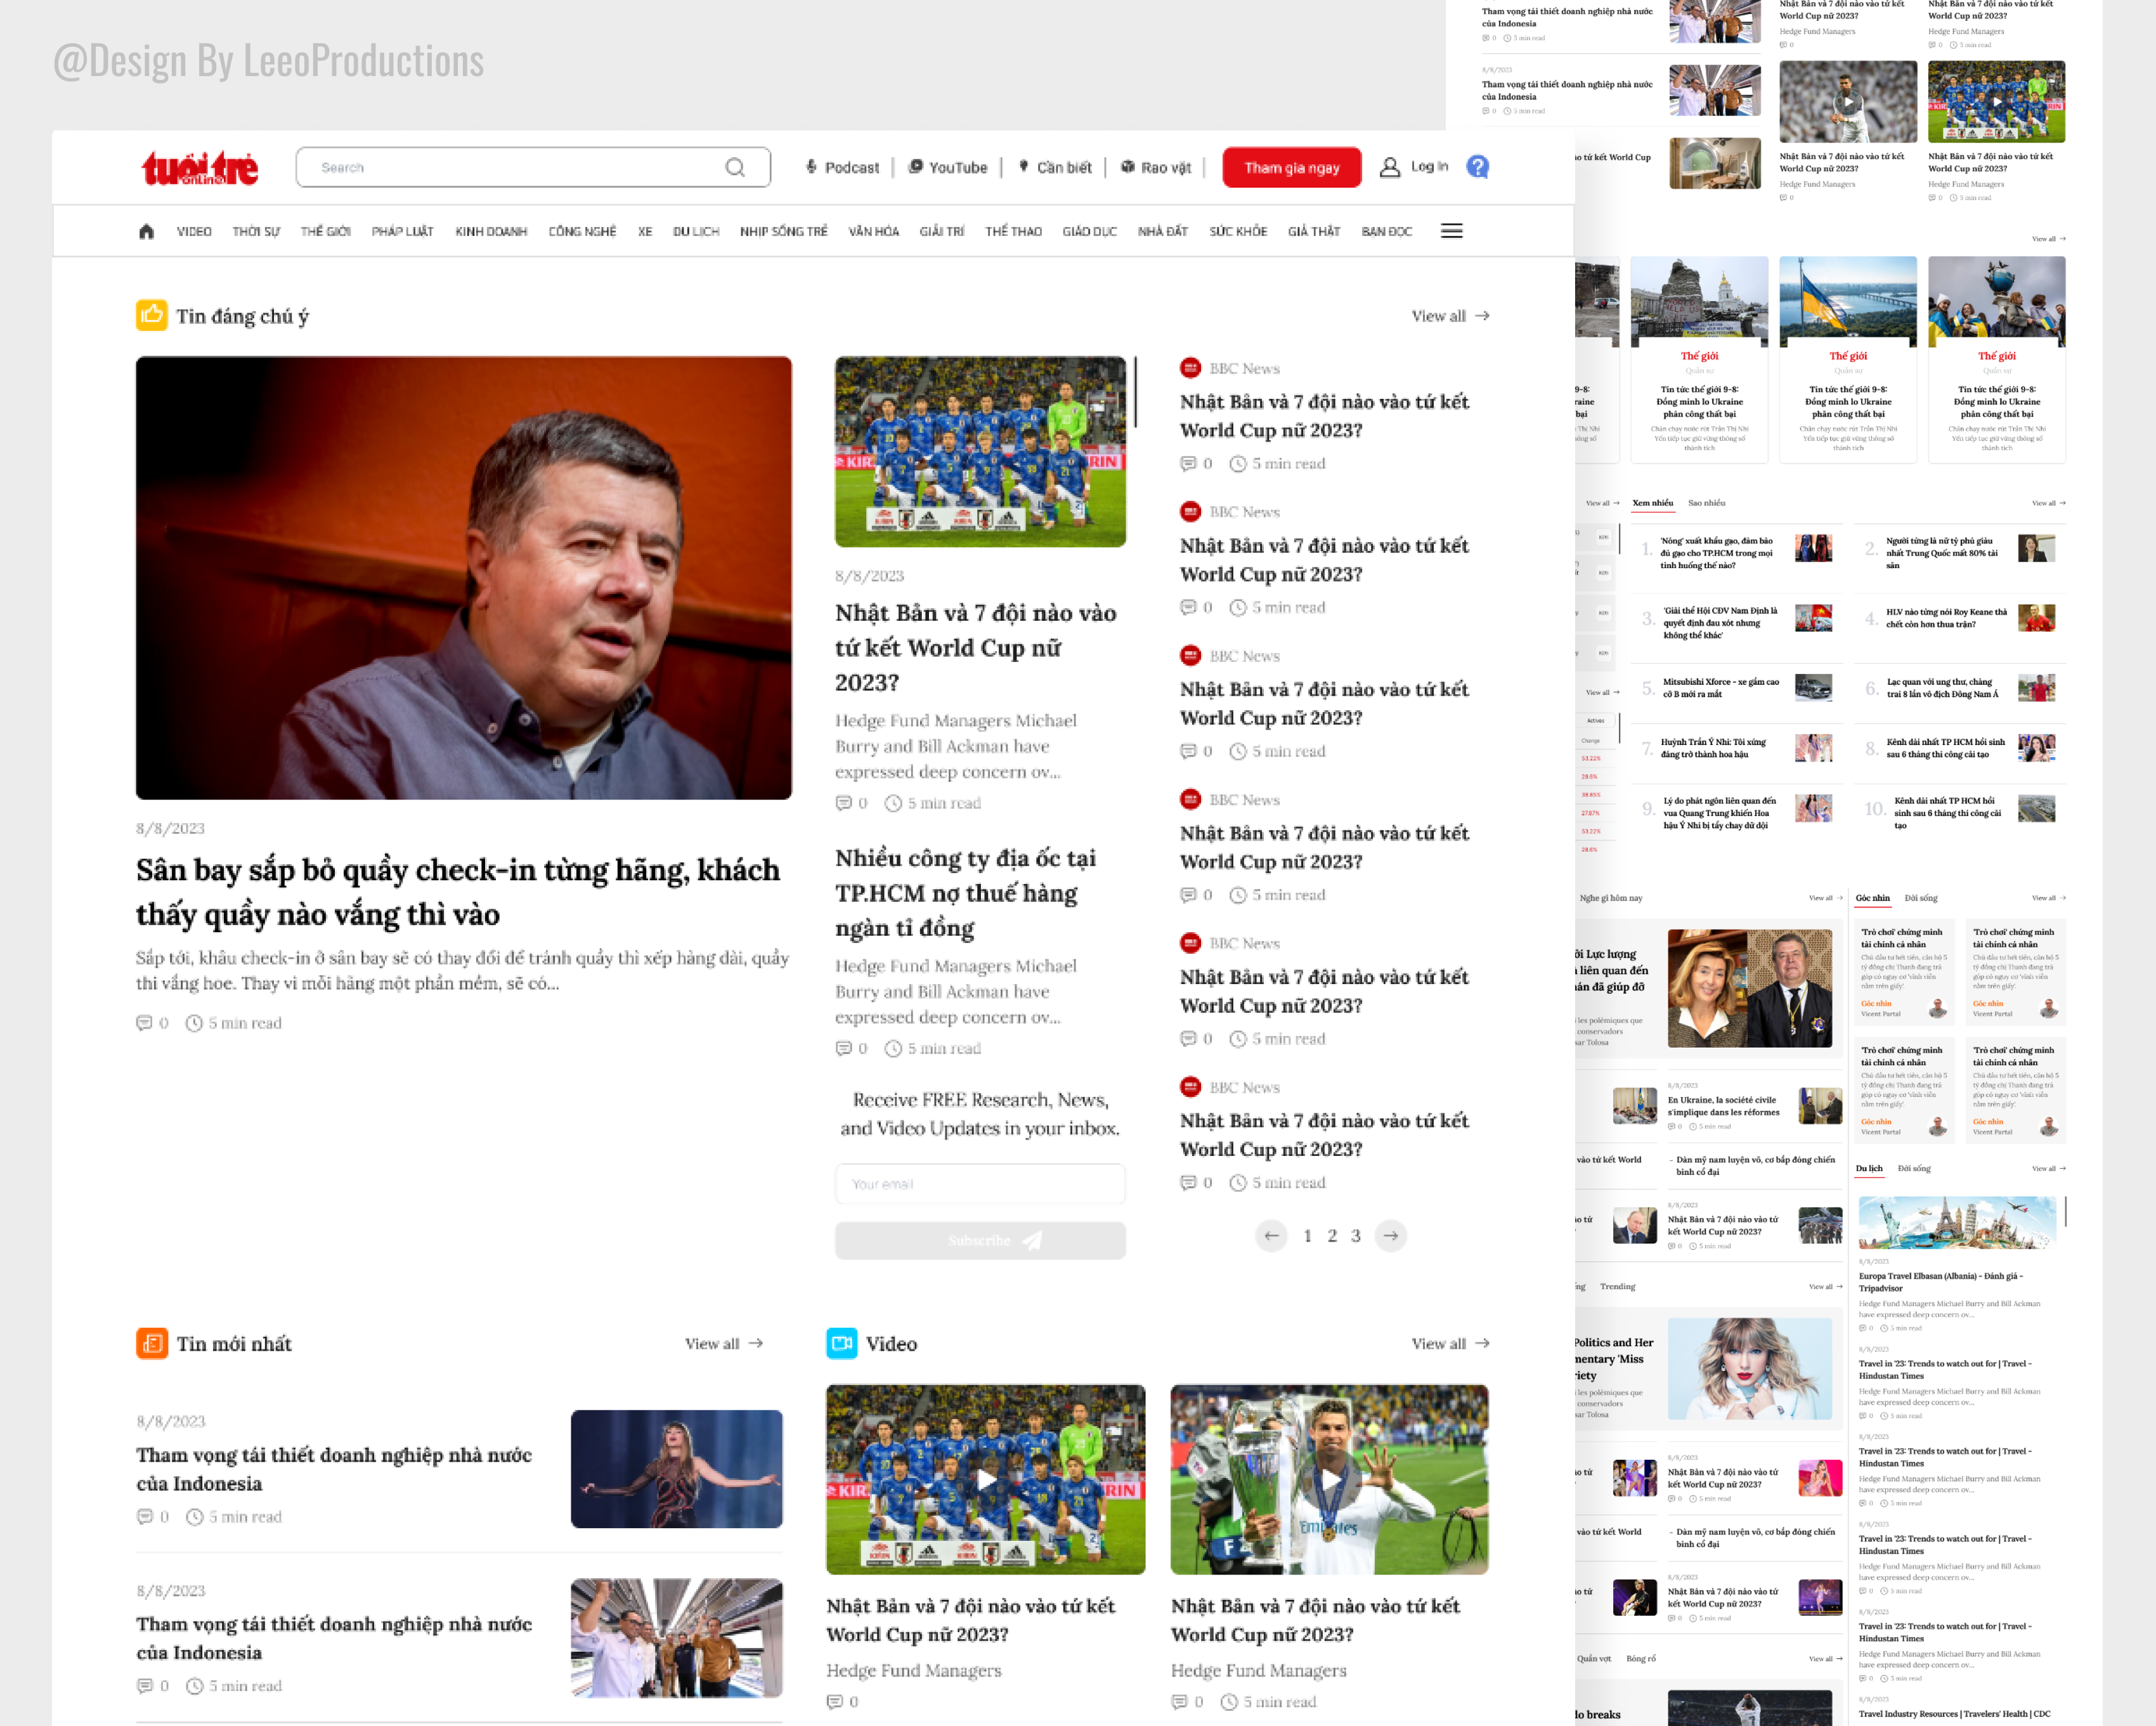Open the THẾ GIỚI menu item
This screenshot has width=2156, height=1726.
pos(326,231)
